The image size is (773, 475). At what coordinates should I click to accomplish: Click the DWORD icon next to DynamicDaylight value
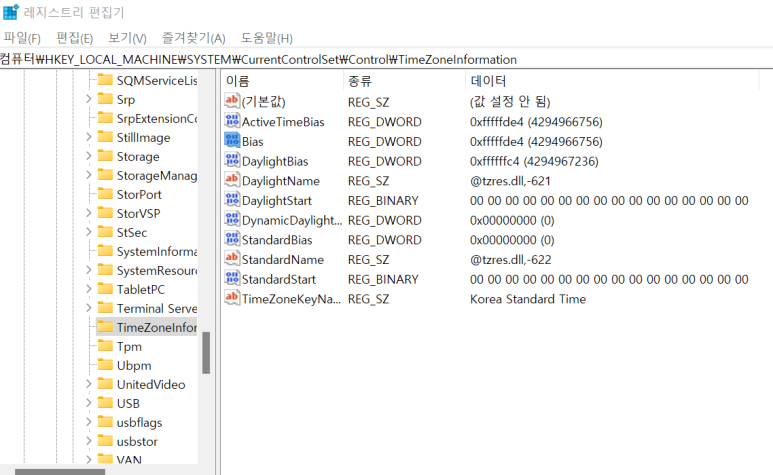(x=232, y=219)
